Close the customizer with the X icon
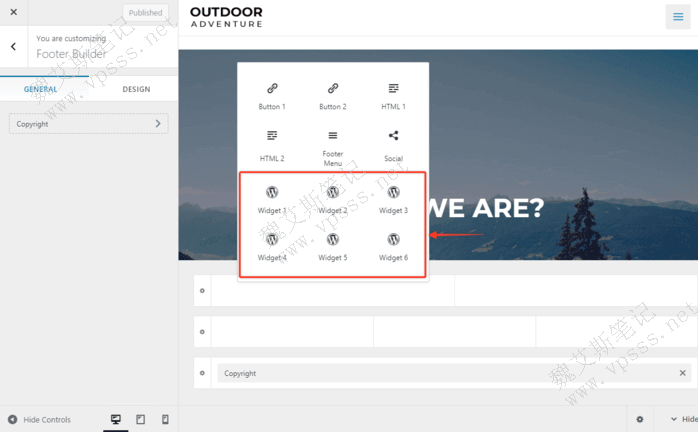The width and height of the screenshot is (698, 432). click(x=13, y=12)
